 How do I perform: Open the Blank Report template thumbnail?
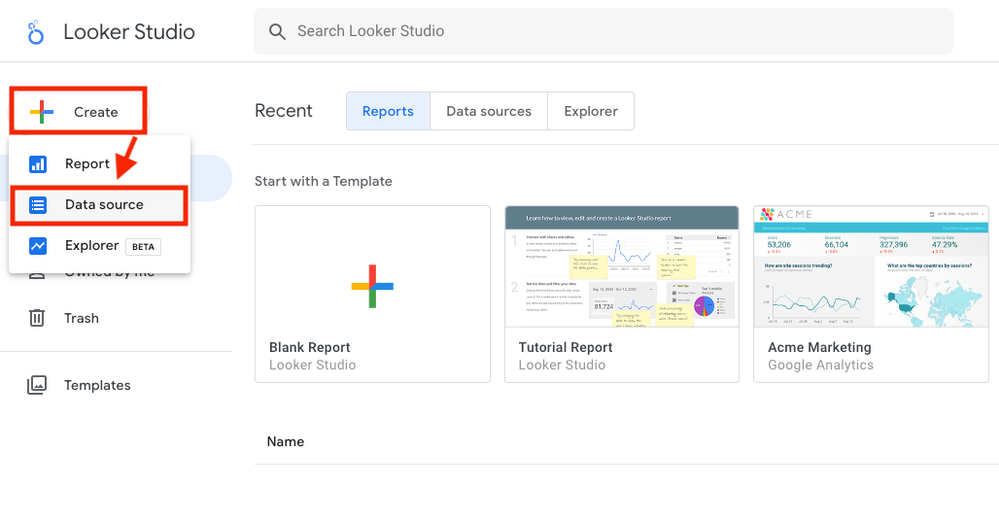[x=372, y=286]
